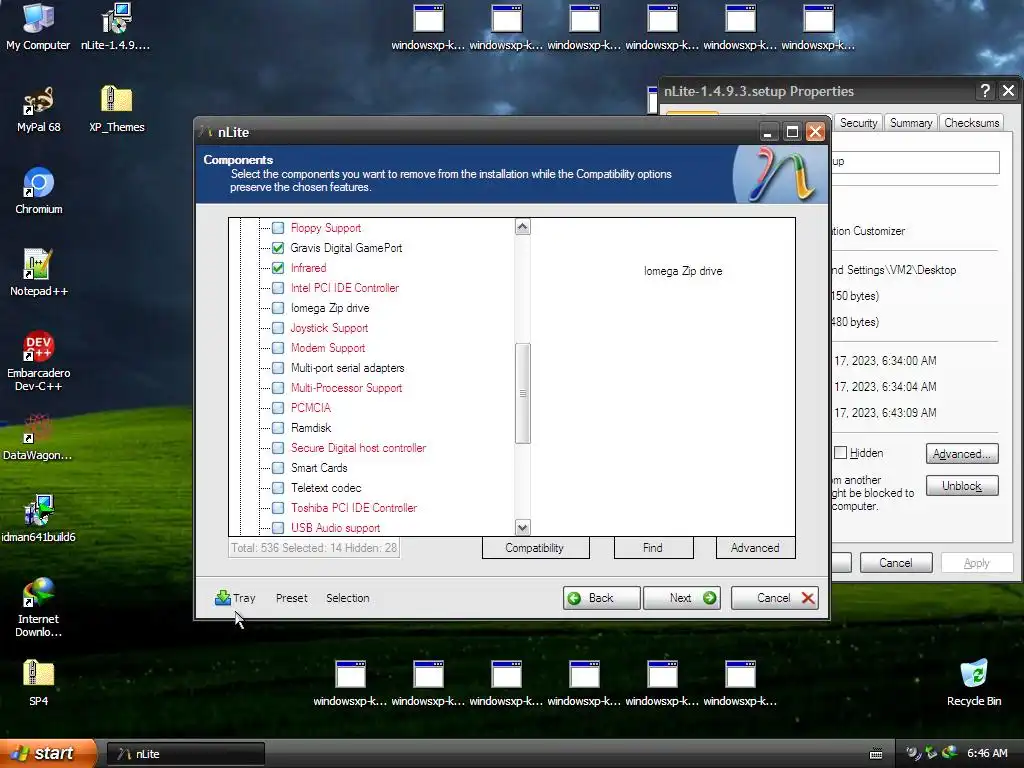Click help question mark in Properties title
The image size is (1024, 768).
coord(985,91)
